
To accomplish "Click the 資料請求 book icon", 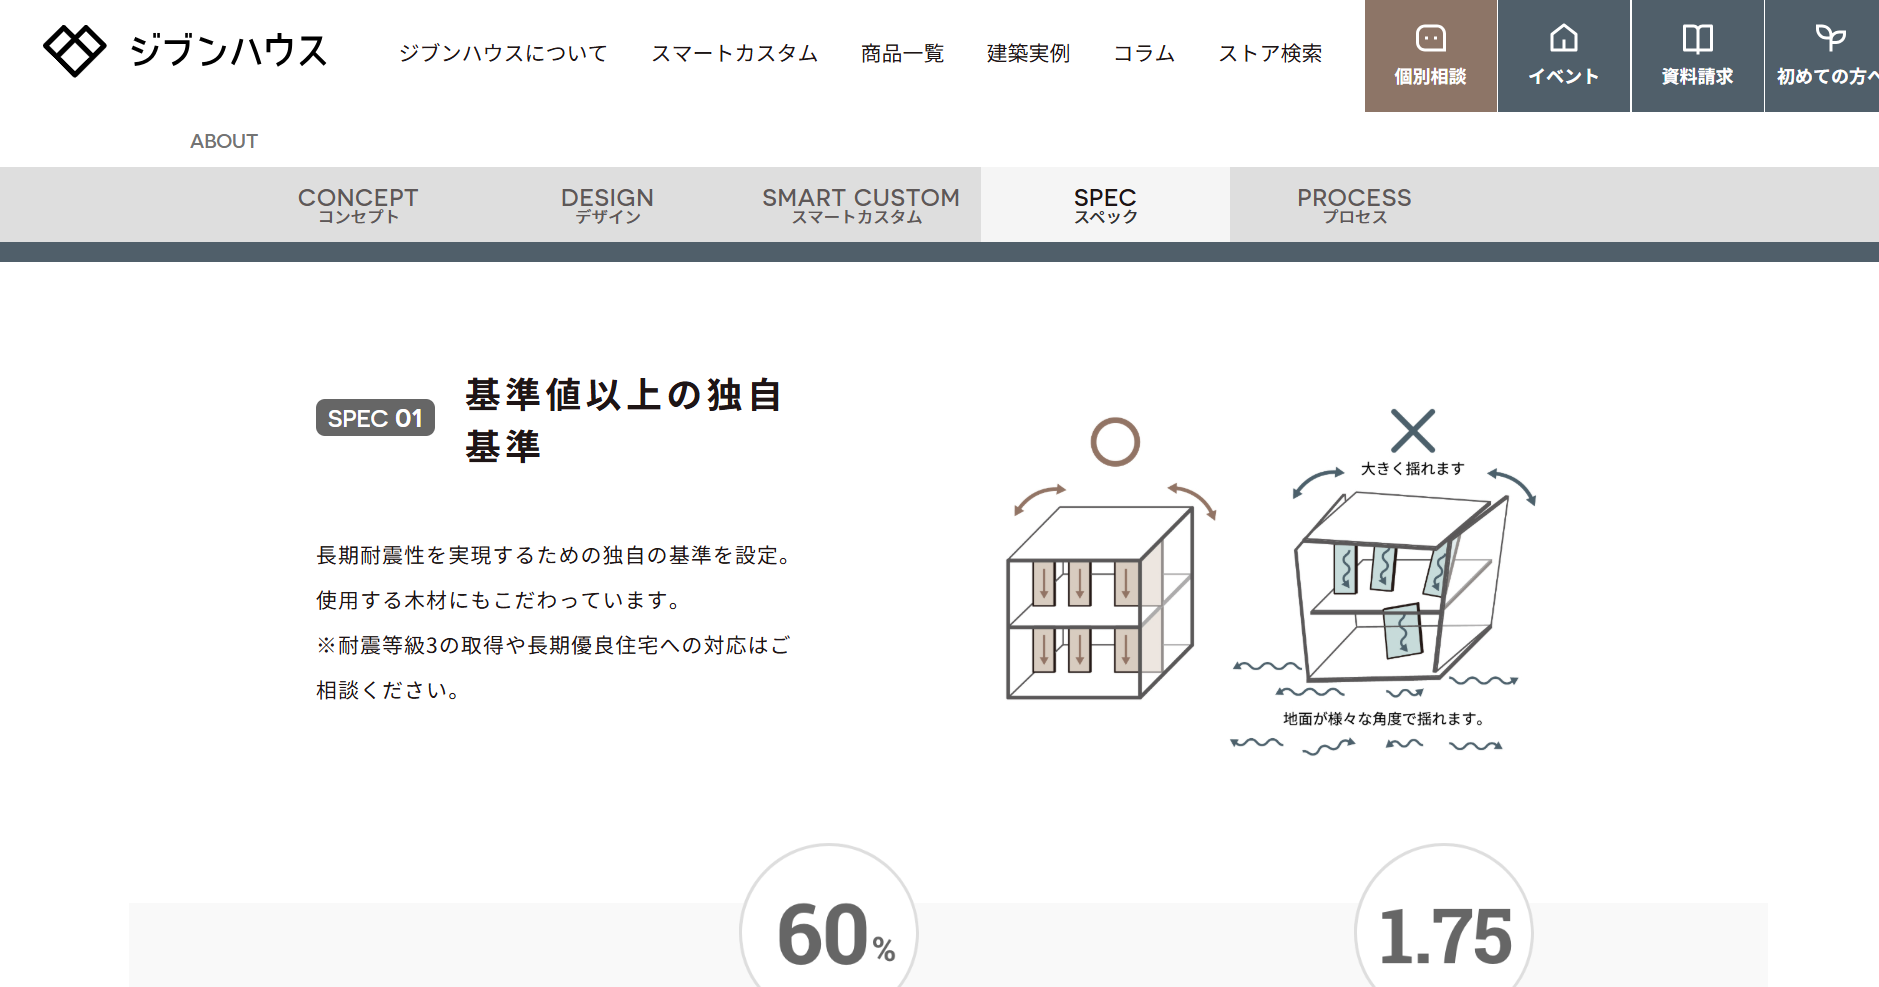I will [1697, 39].
